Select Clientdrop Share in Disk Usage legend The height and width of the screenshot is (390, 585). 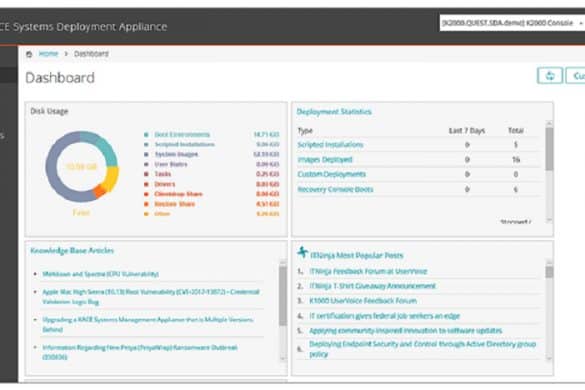click(x=178, y=194)
